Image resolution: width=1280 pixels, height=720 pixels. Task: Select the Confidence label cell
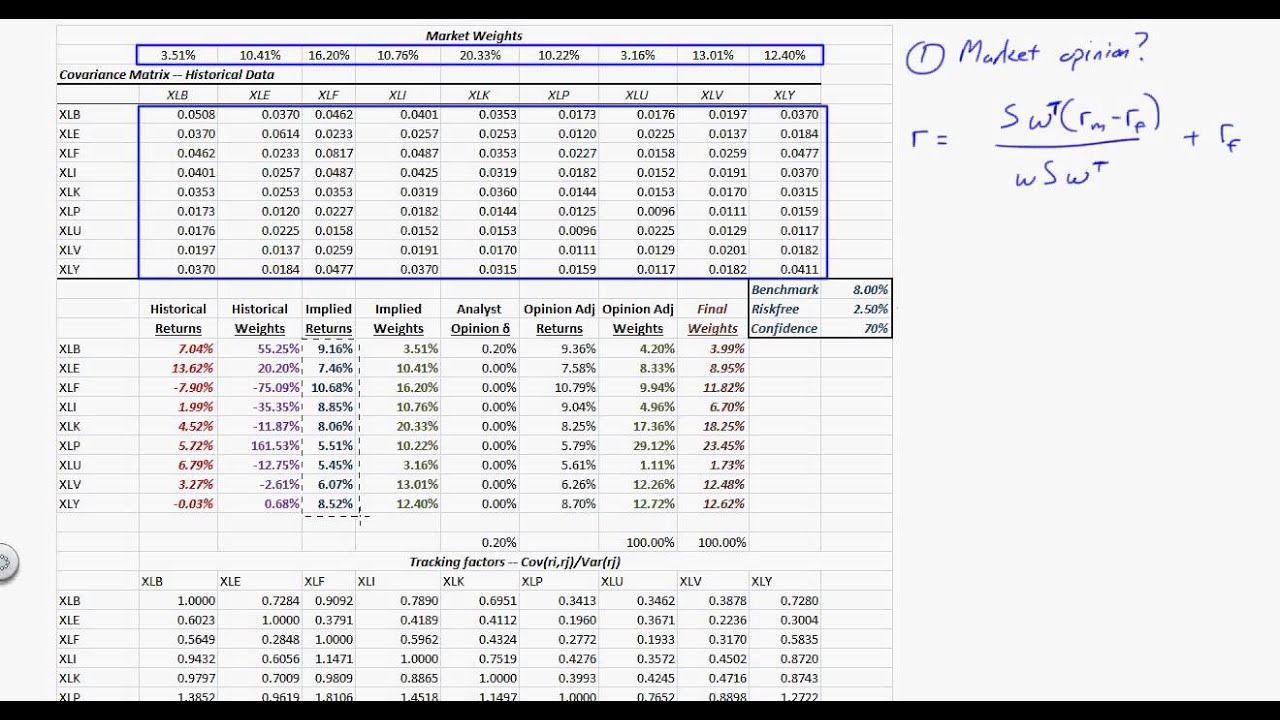[x=784, y=328]
